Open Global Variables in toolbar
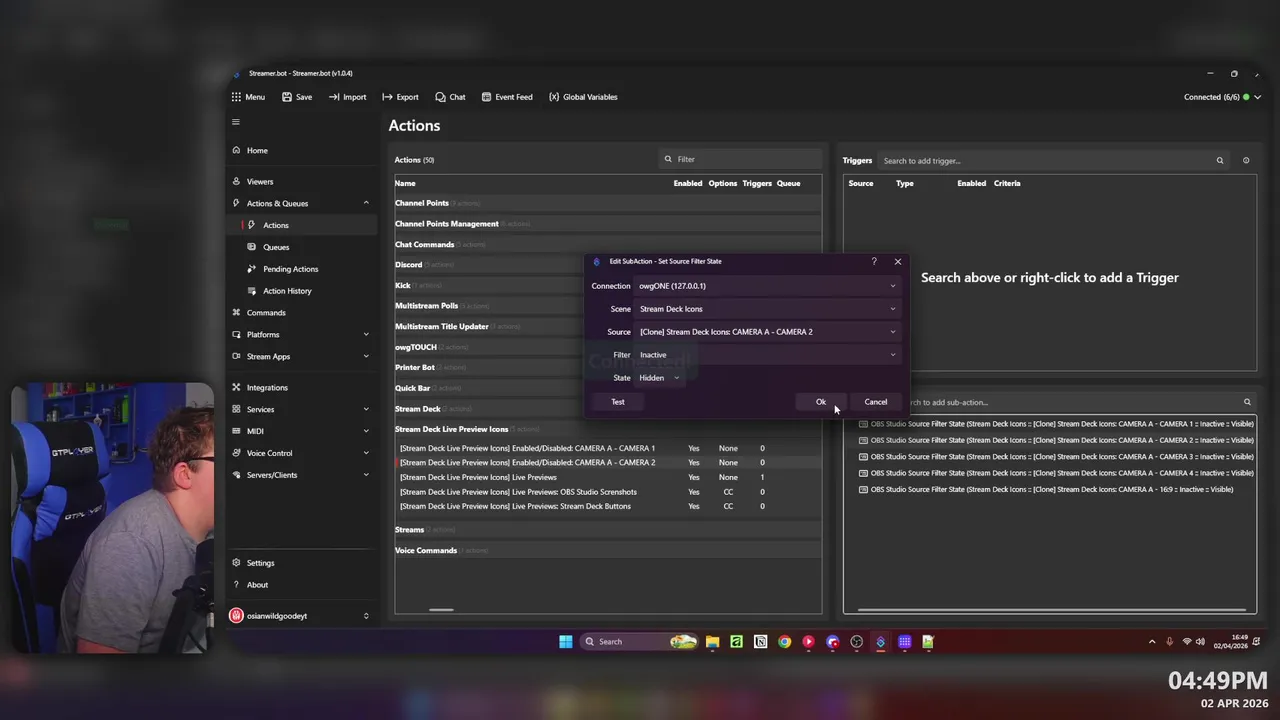Screen dimensions: 1280x720 [x=583, y=97]
